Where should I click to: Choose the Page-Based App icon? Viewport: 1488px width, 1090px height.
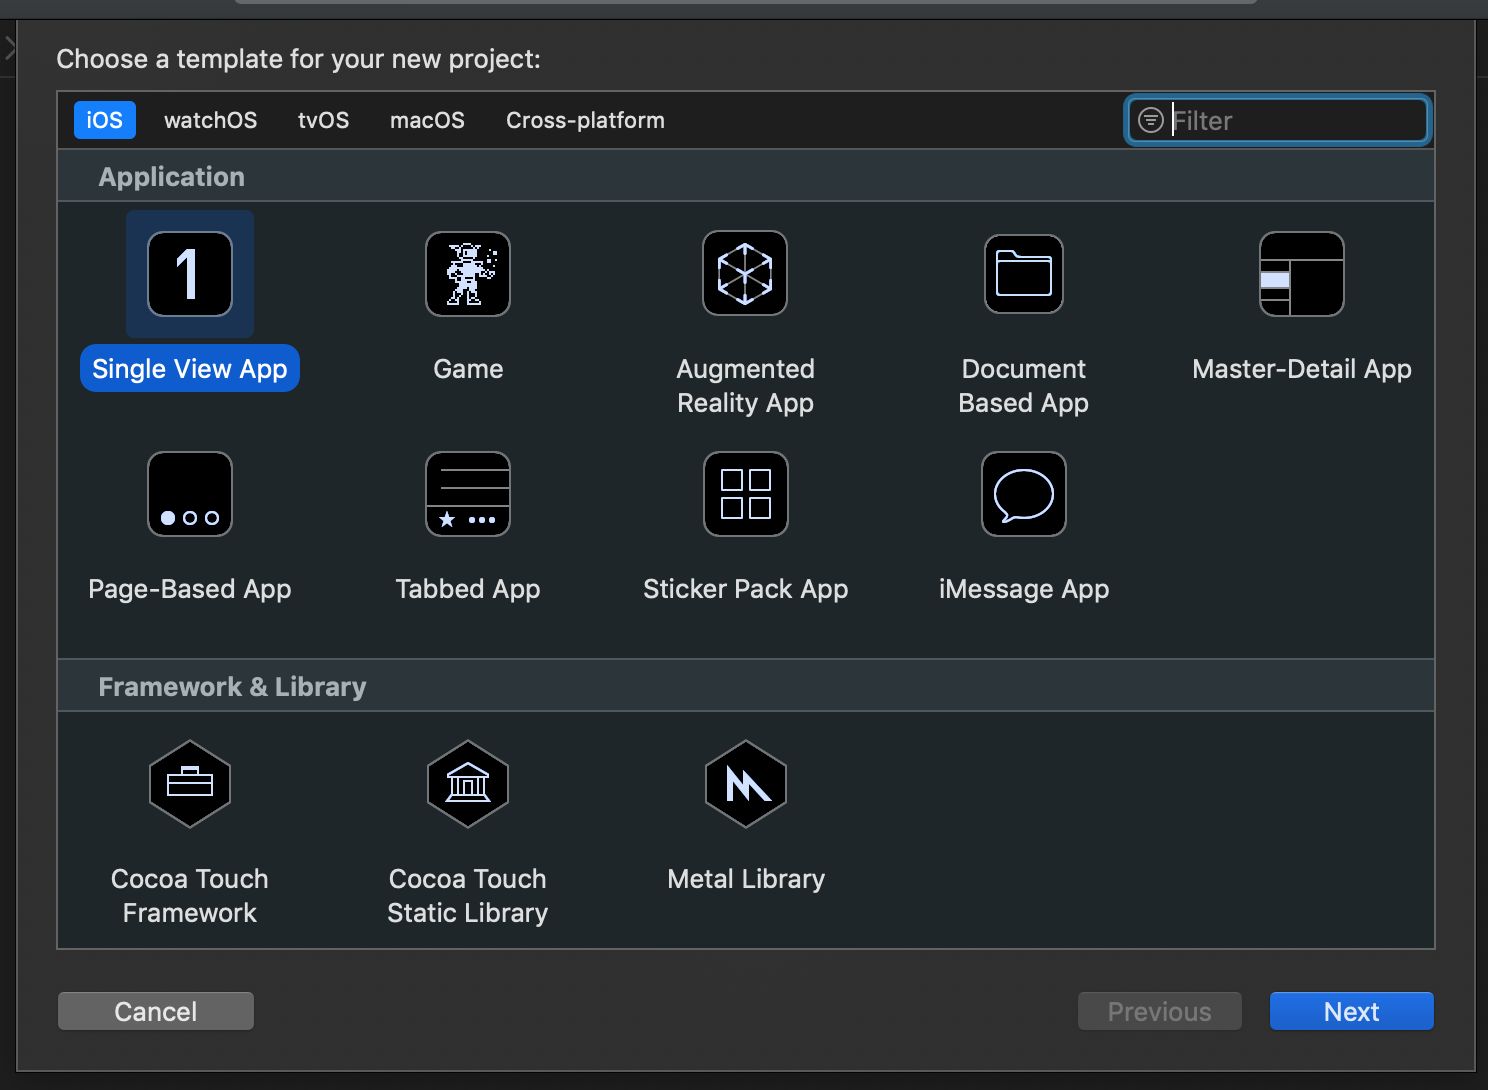click(x=190, y=494)
